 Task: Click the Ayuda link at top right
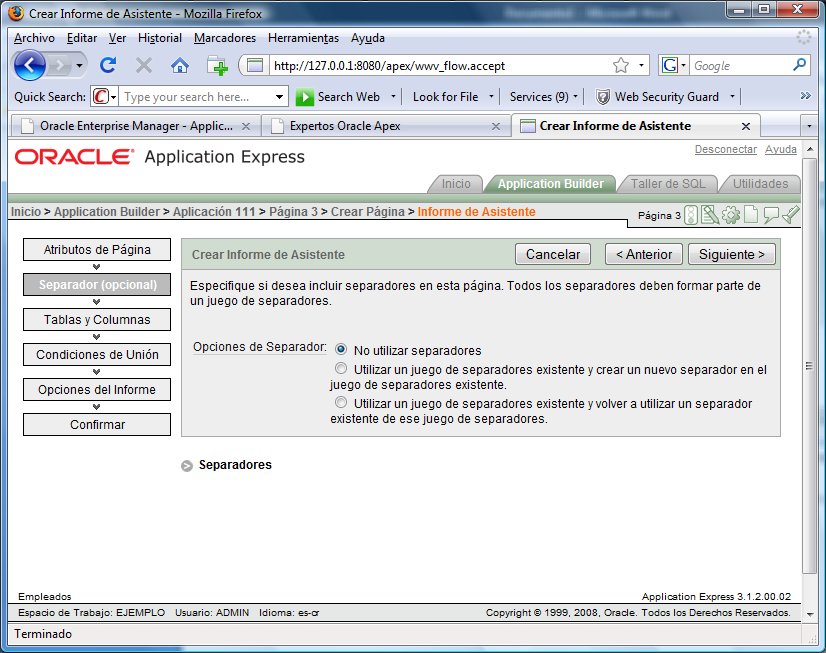coord(781,150)
